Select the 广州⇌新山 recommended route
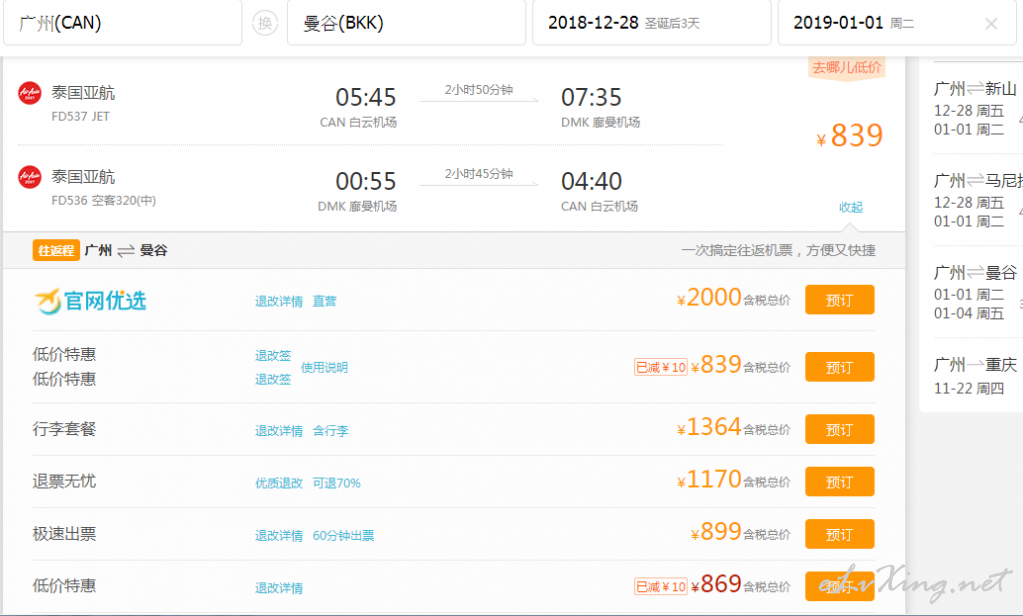This screenshot has width=1023, height=616. click(x=976, y=108)
